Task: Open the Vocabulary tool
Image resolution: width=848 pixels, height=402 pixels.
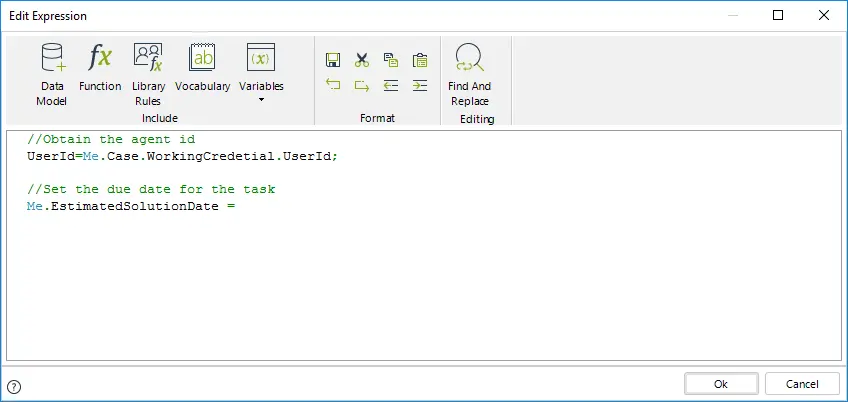Action: click(202, 68)
